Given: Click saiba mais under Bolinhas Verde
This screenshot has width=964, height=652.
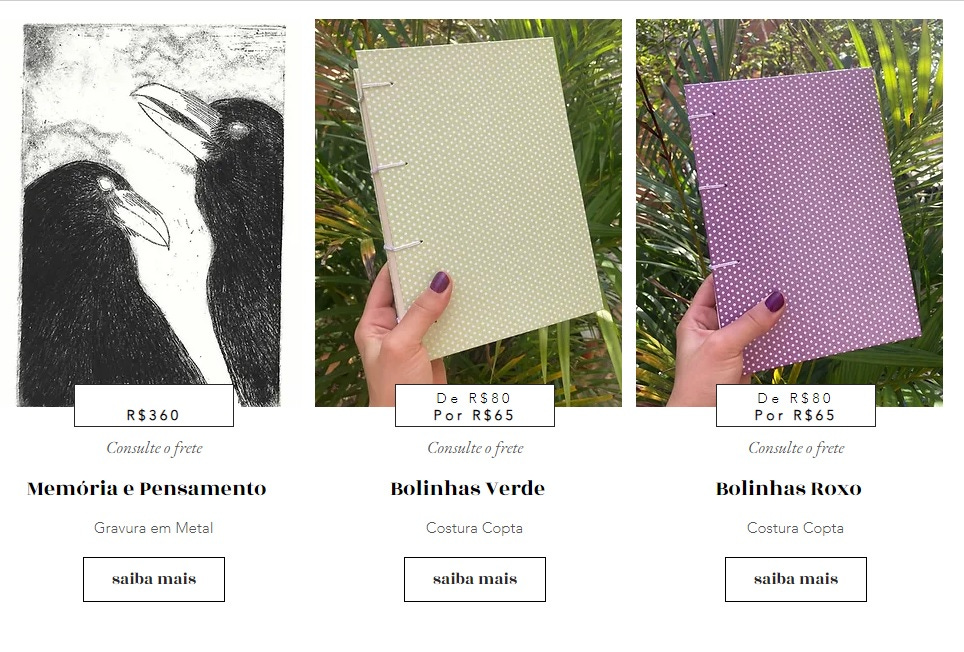Looking at the screenshot, I should tap(475, 579).
